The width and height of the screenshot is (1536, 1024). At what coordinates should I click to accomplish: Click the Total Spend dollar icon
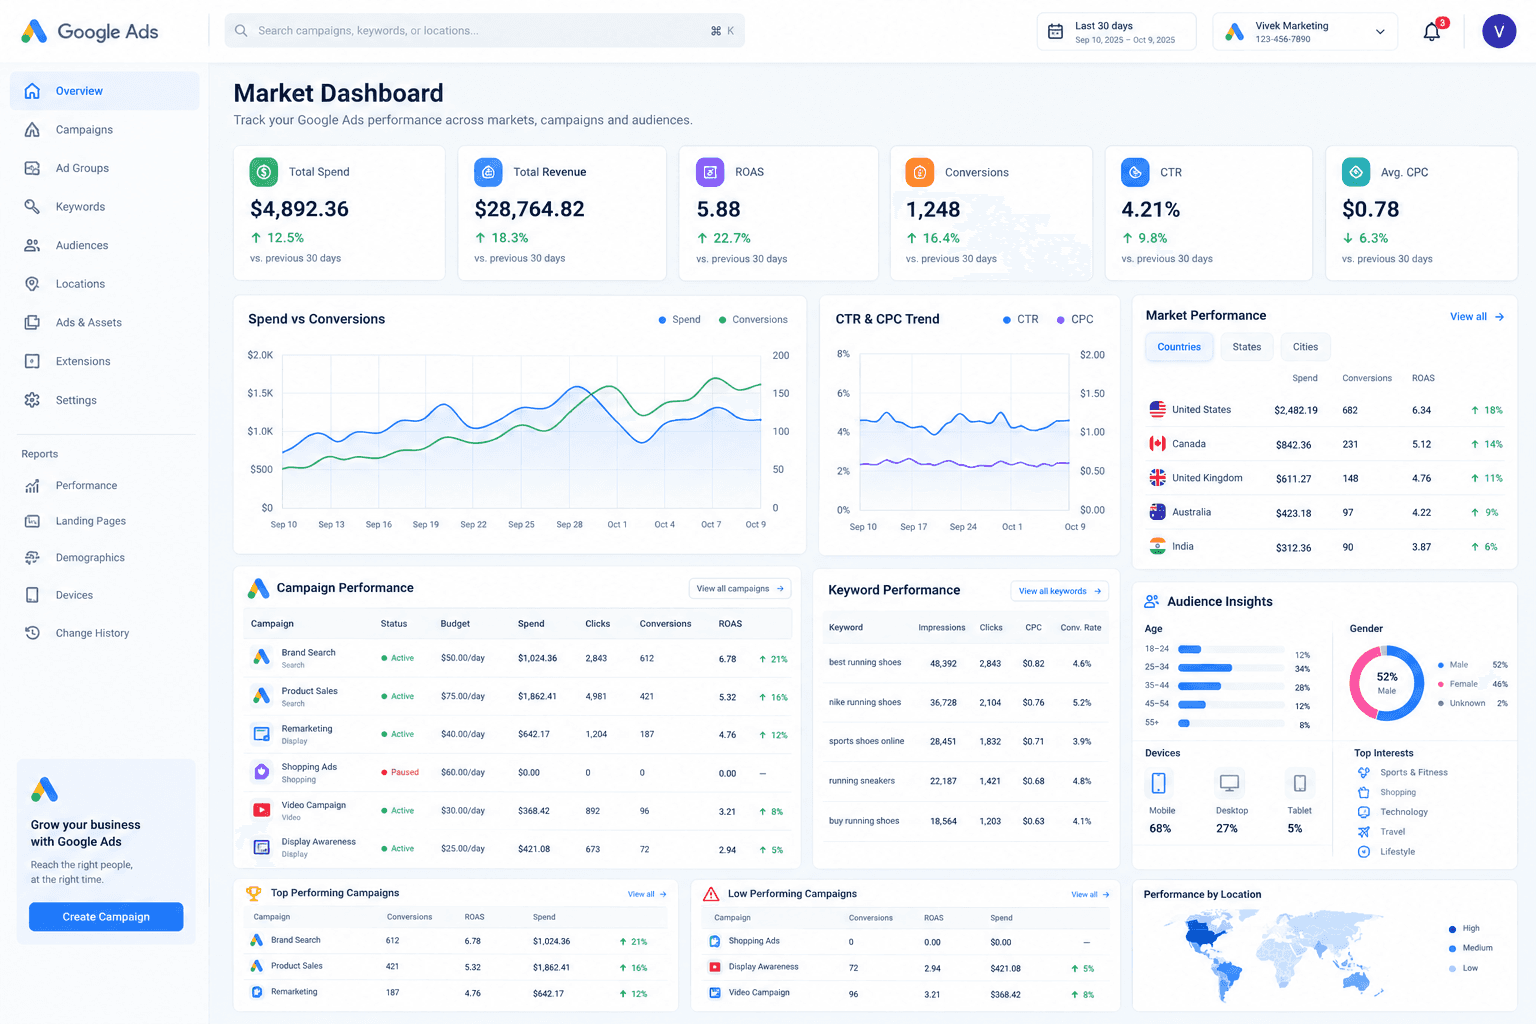point(264,172)
